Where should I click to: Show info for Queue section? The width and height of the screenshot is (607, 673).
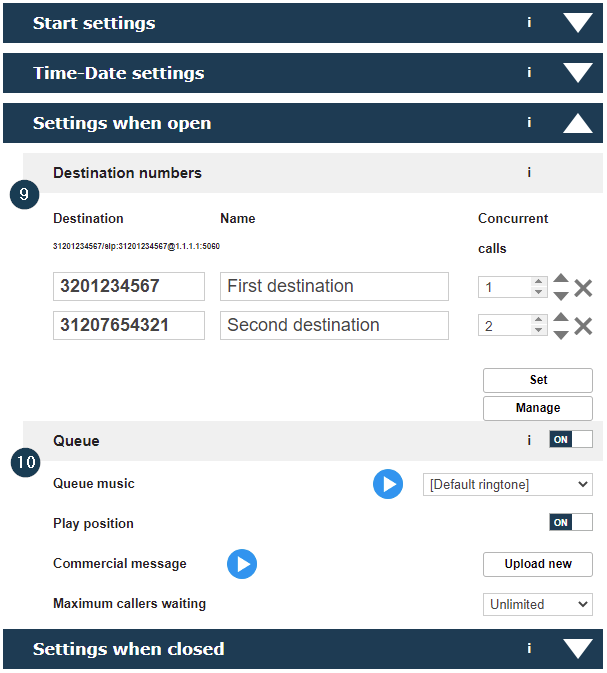[x=529, y=440]
